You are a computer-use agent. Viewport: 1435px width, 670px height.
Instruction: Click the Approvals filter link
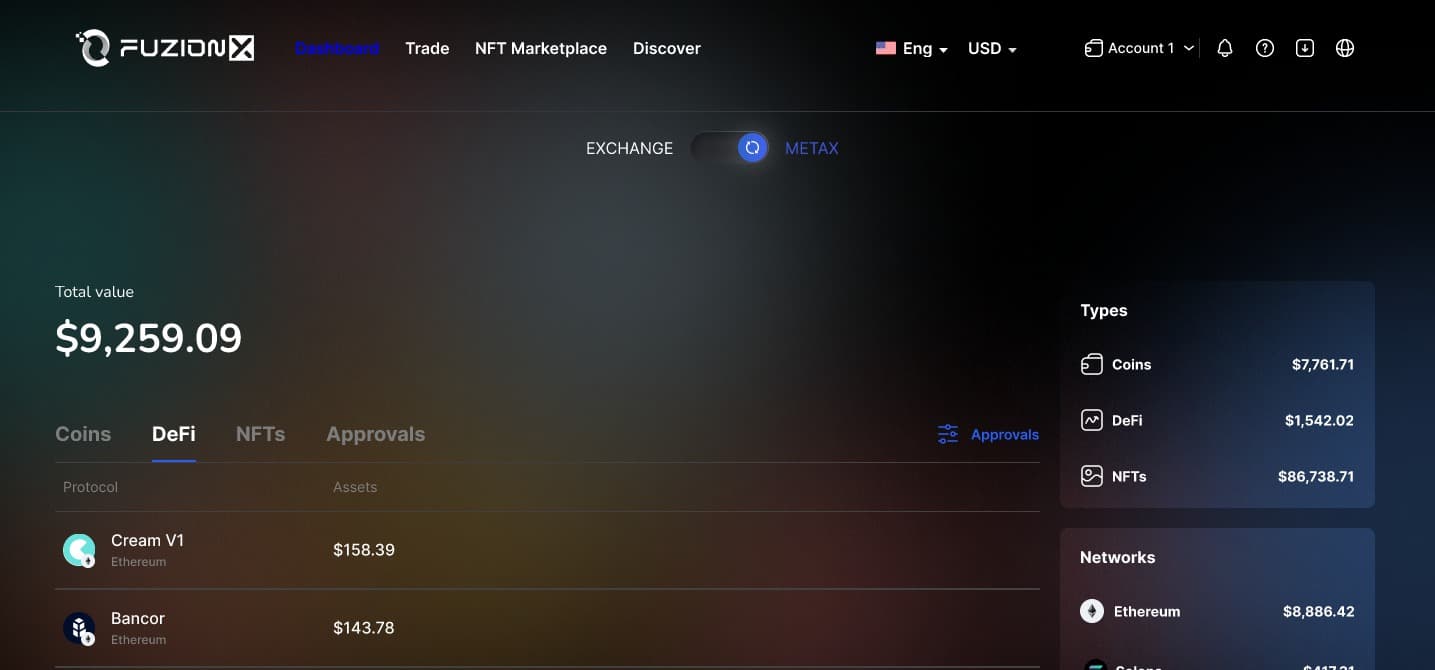point(988,434)
